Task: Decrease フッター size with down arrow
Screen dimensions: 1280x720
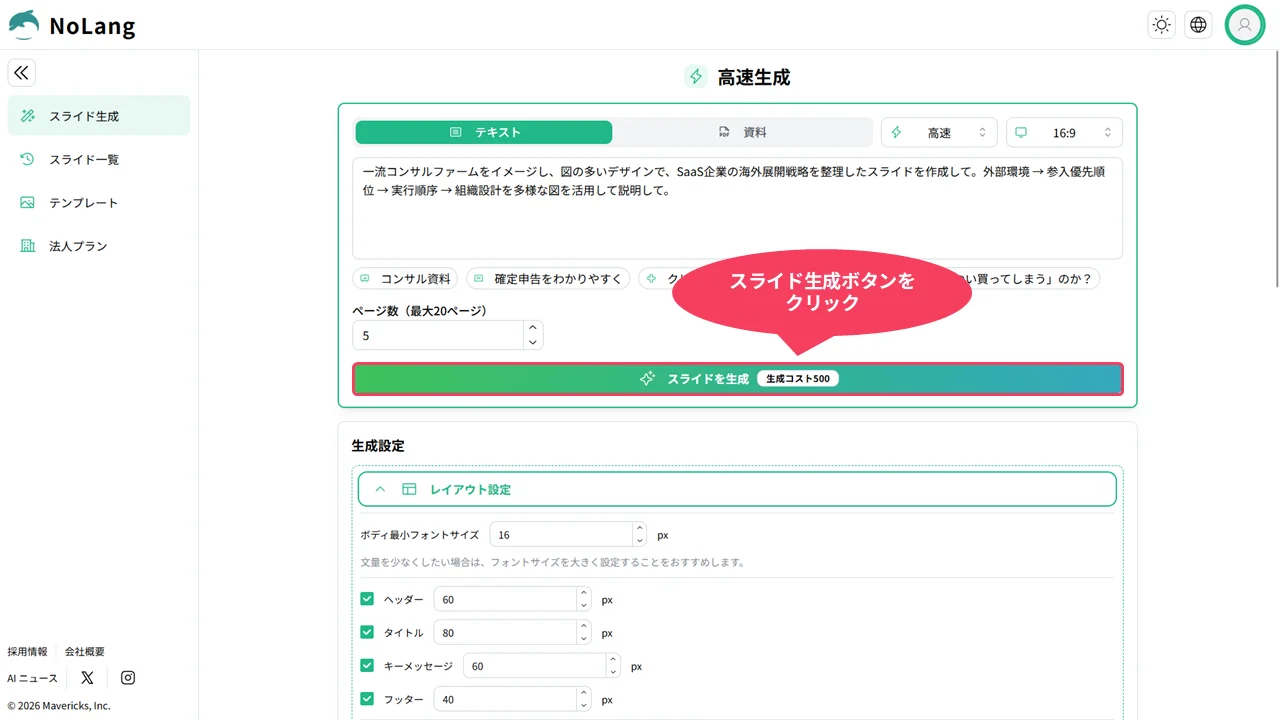Action: pyautogui.click(x=584, y=706)
